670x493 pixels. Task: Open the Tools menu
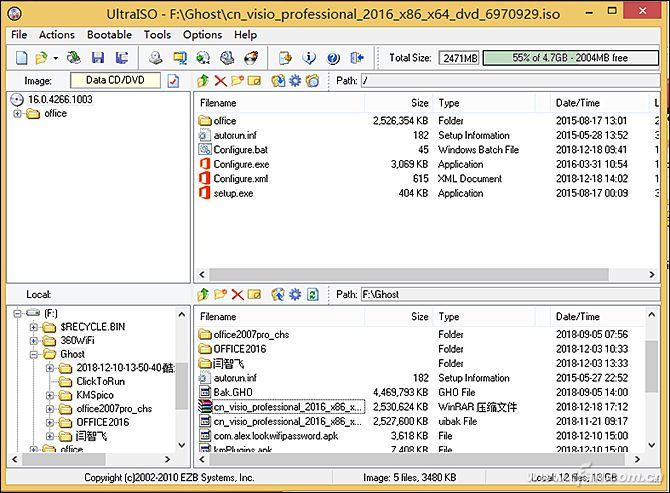[x=157, y=35]
